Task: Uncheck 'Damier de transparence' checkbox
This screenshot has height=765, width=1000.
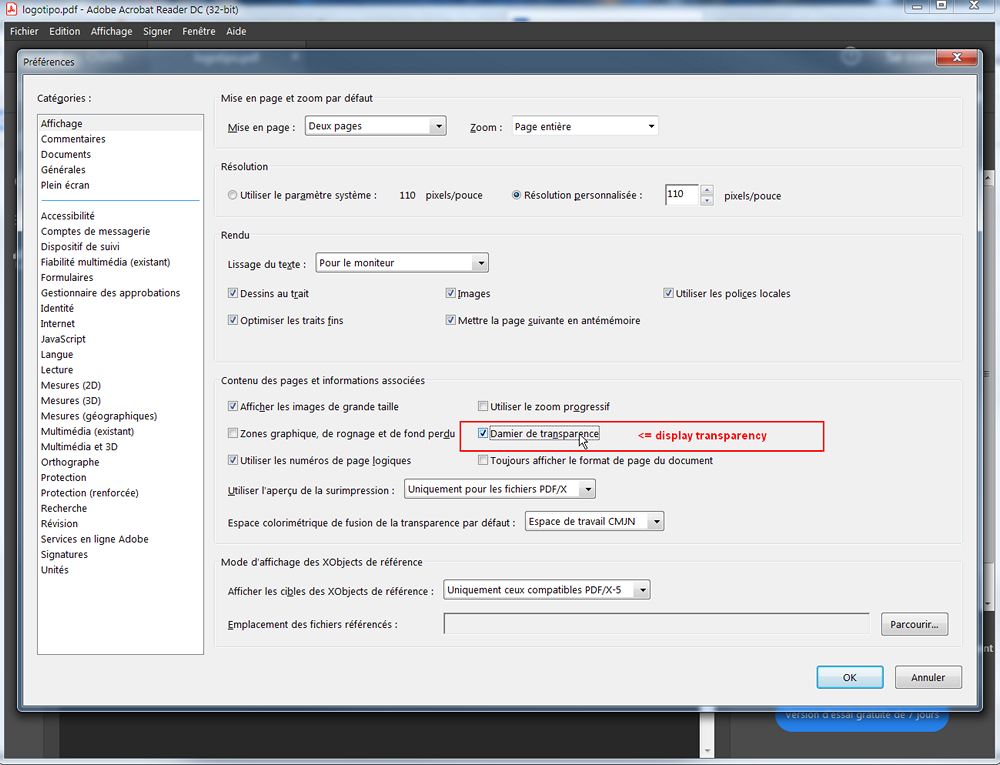Action: point(483,434)
